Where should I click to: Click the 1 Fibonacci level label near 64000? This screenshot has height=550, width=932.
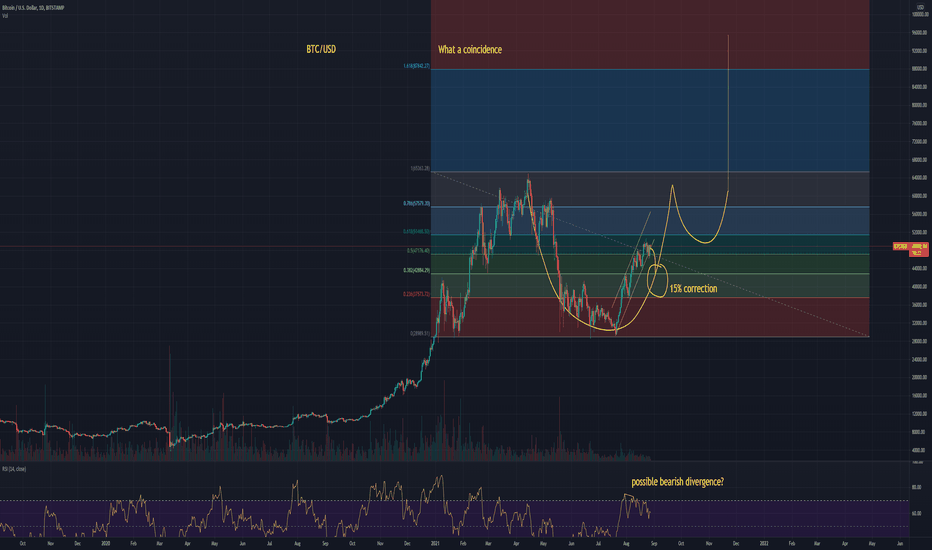(x=420, y=168)
